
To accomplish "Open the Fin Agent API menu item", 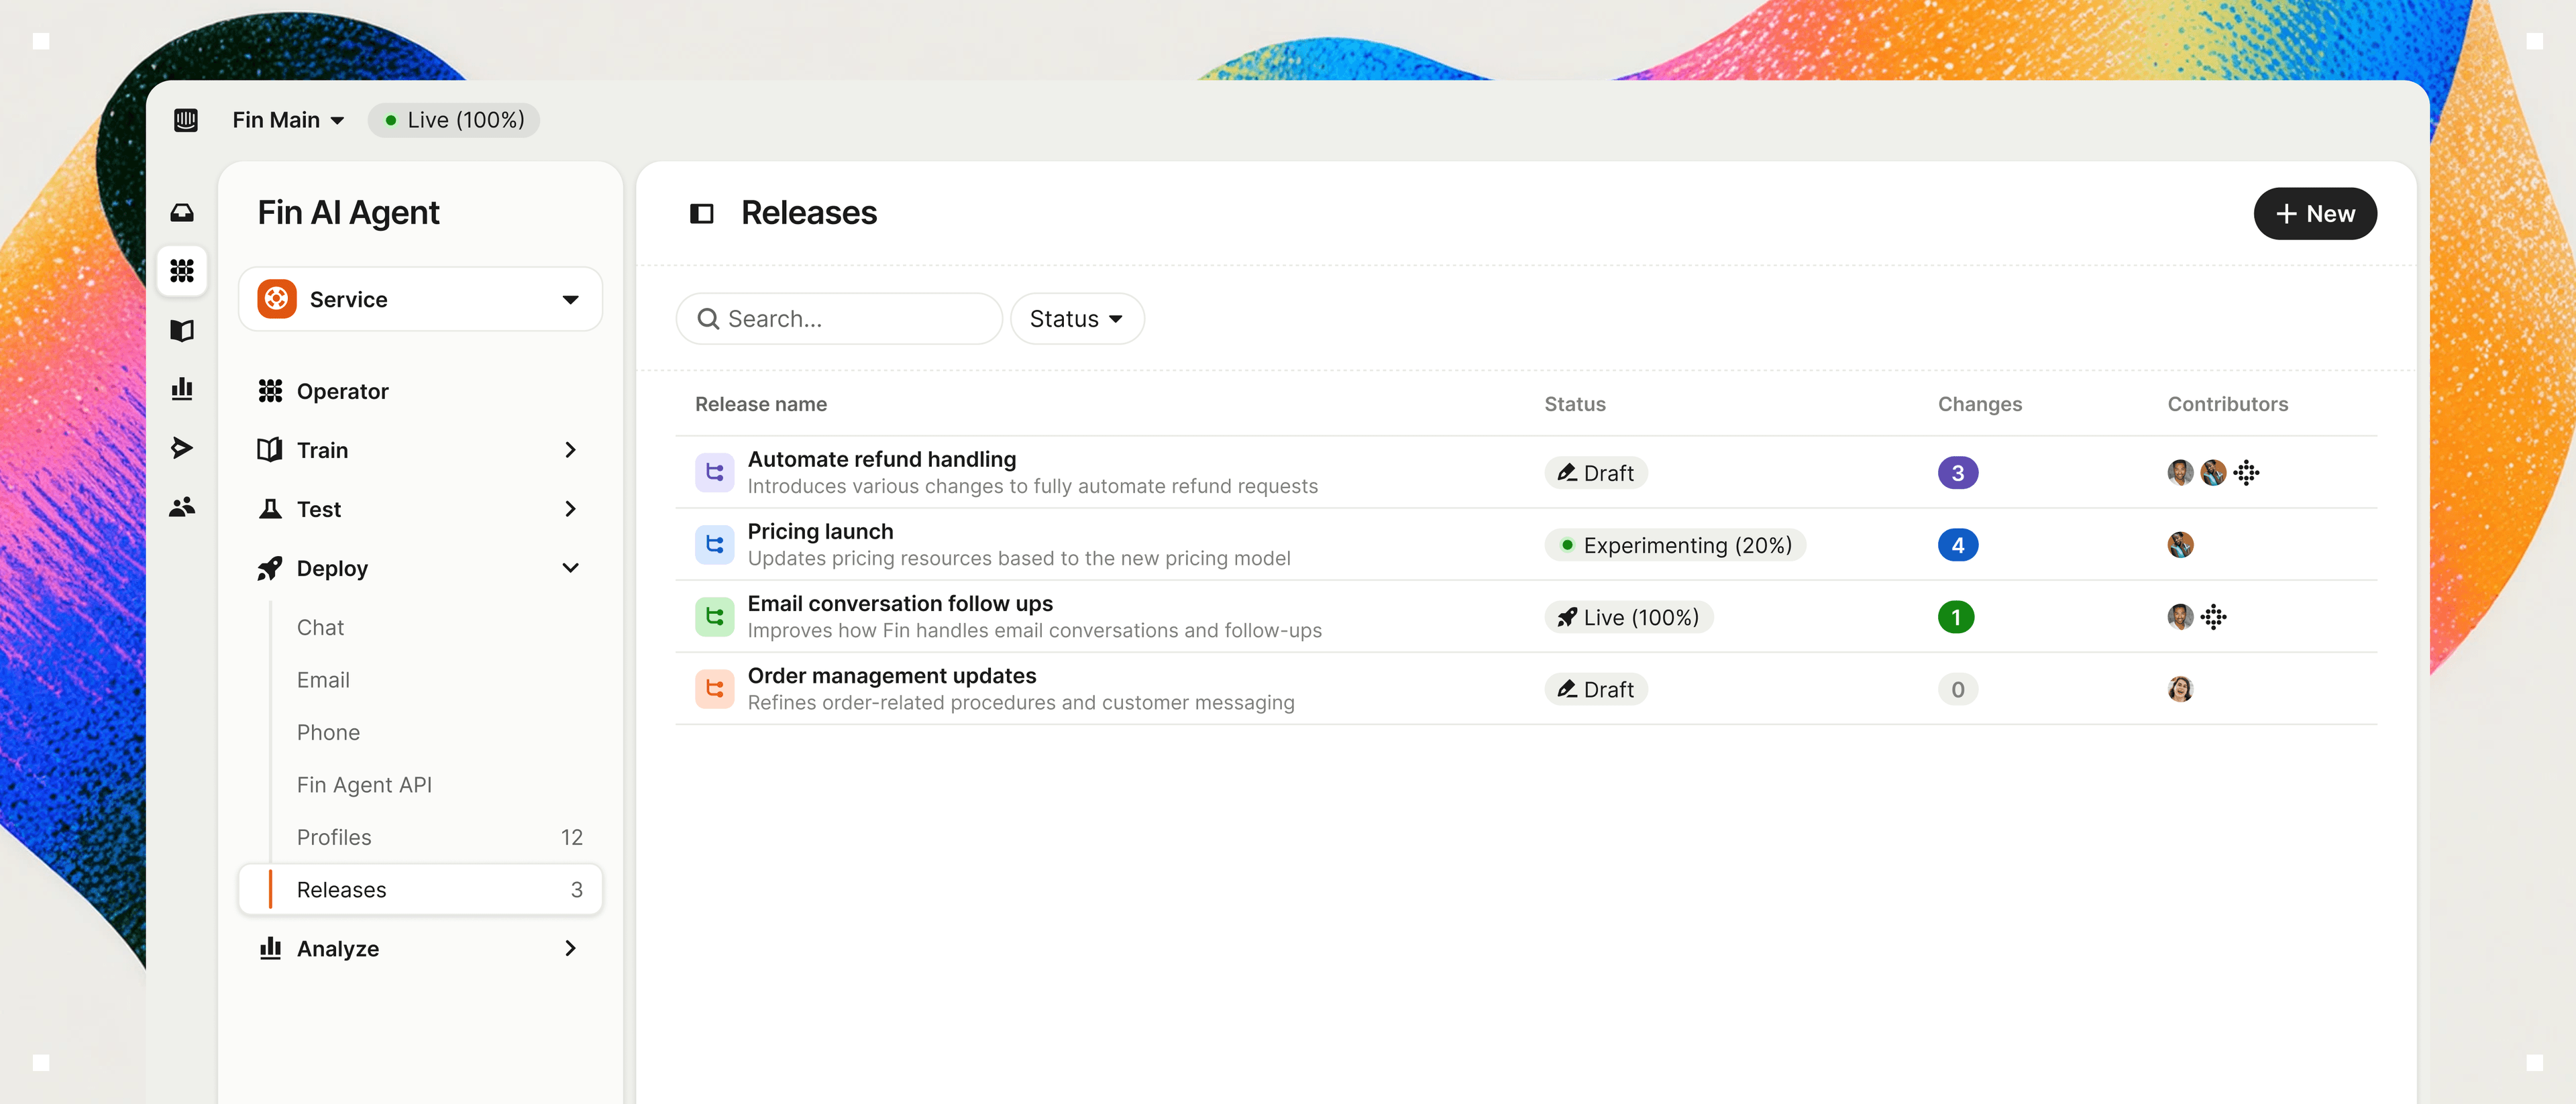I will tap(364, 785).
